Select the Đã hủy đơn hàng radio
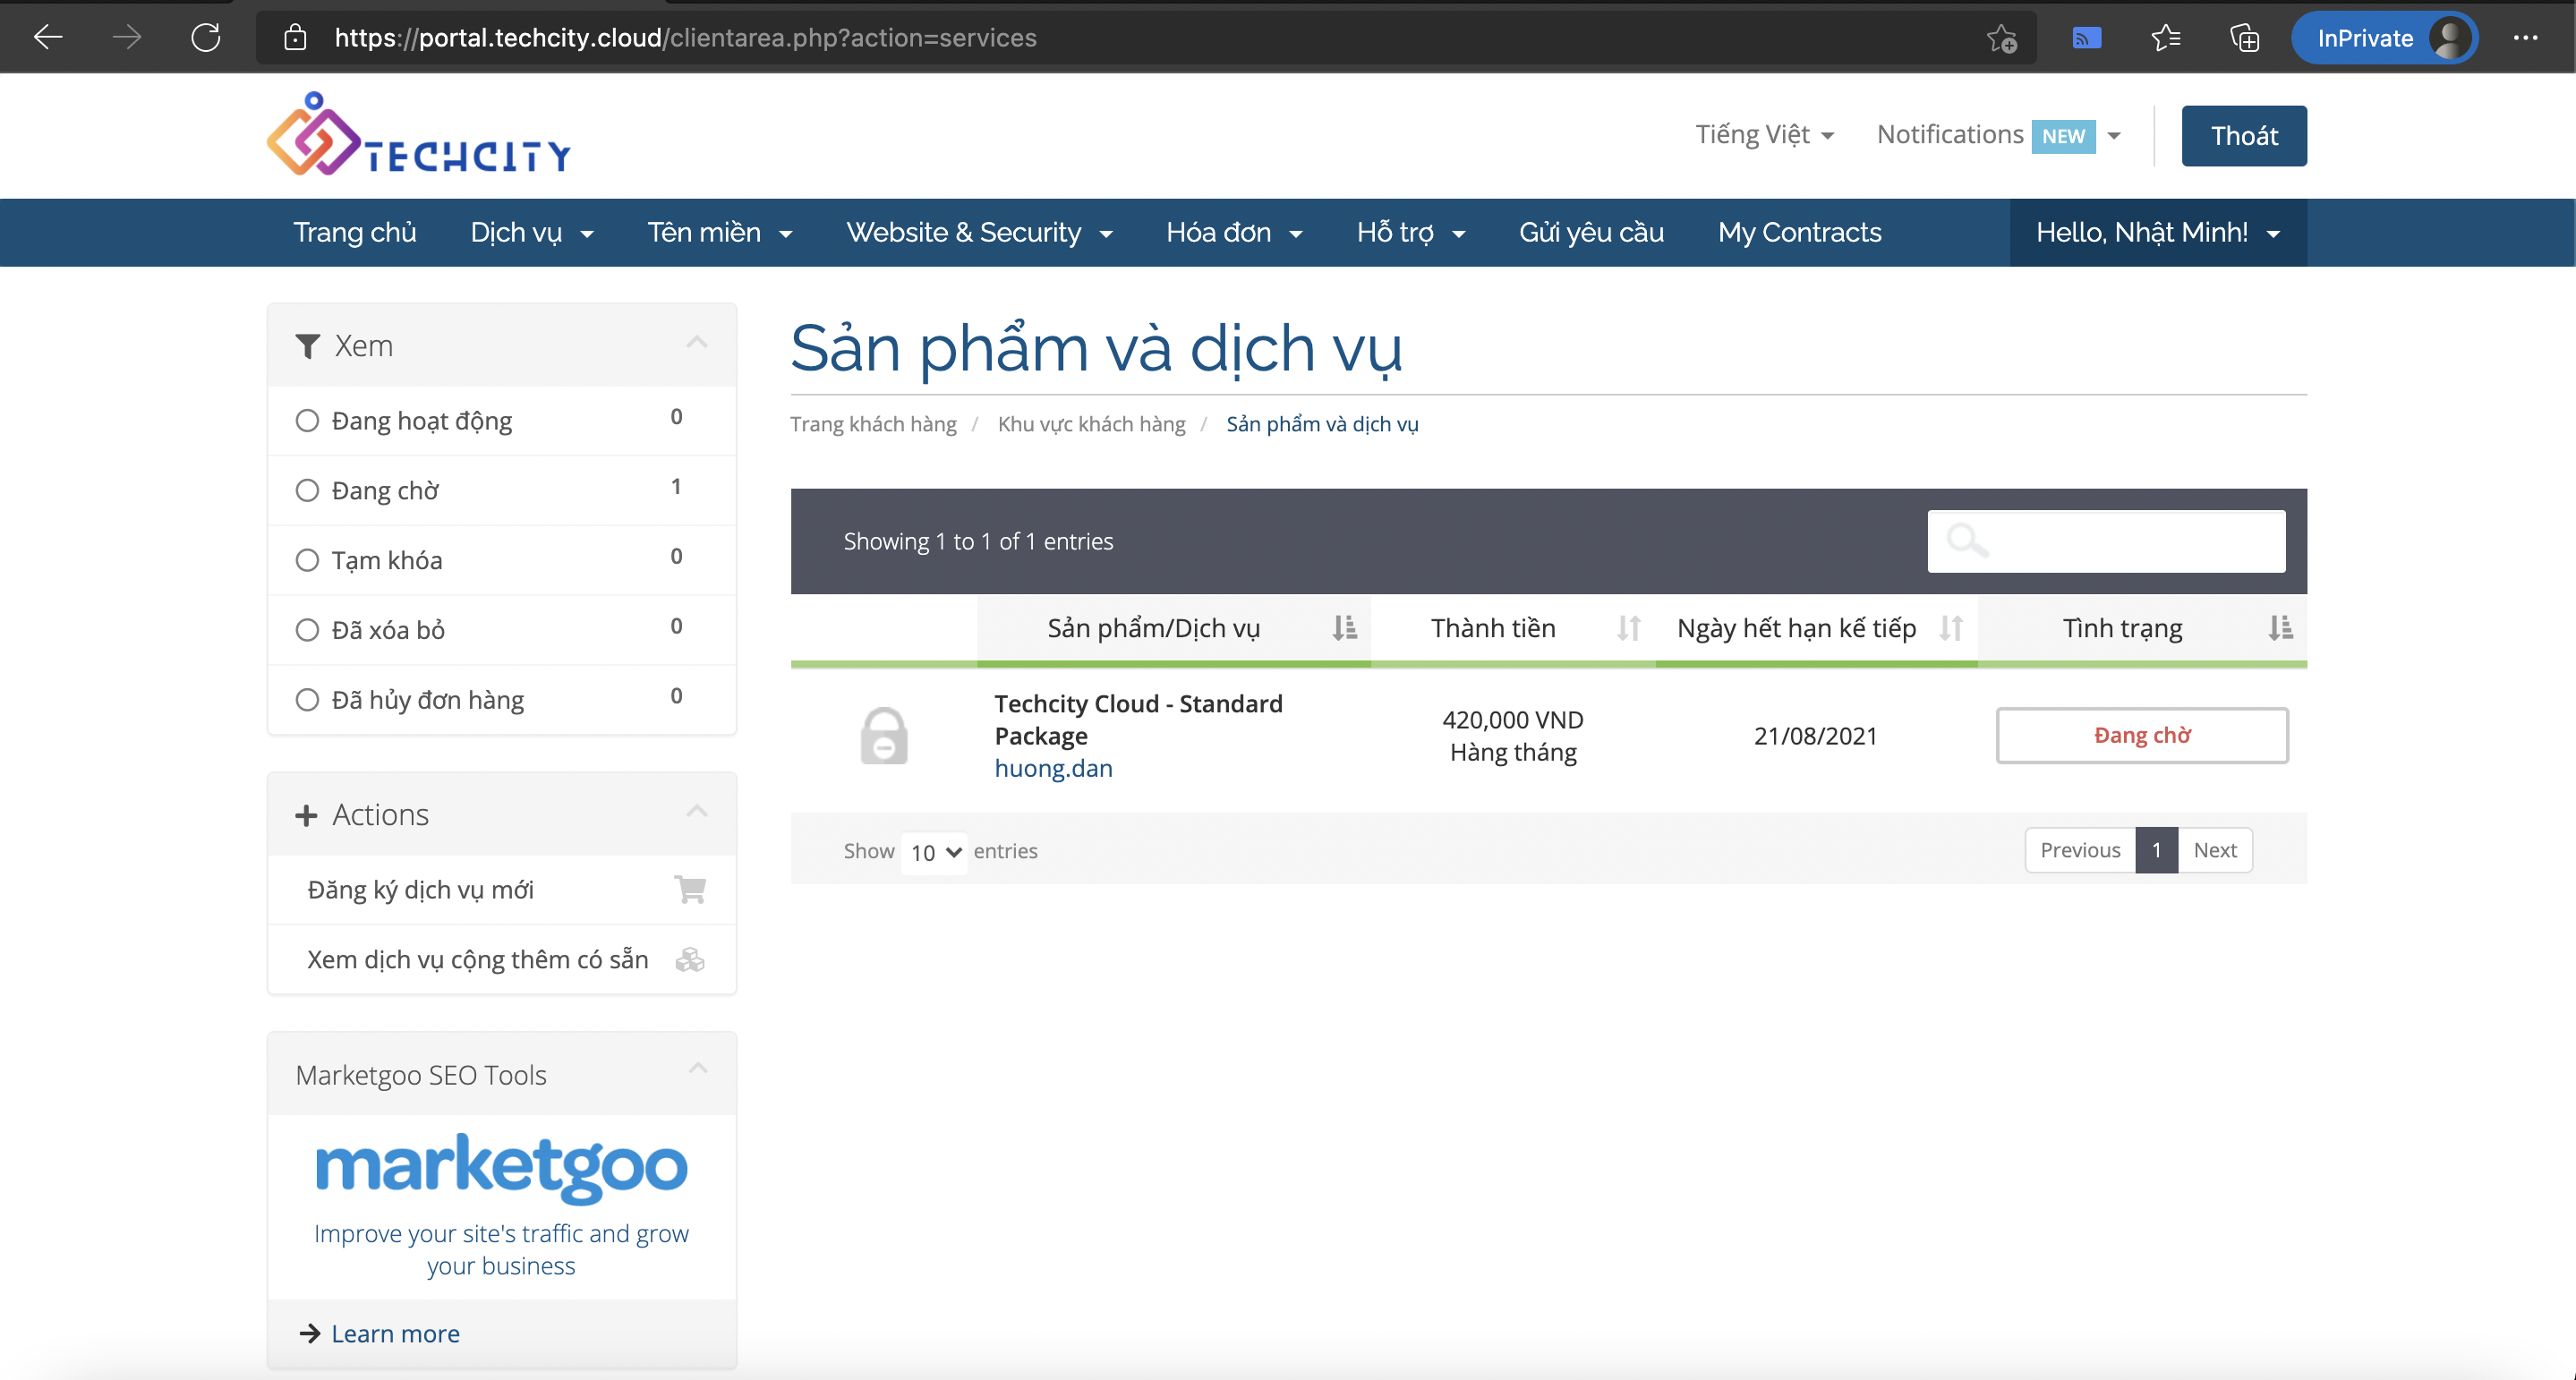 point(307,700)
